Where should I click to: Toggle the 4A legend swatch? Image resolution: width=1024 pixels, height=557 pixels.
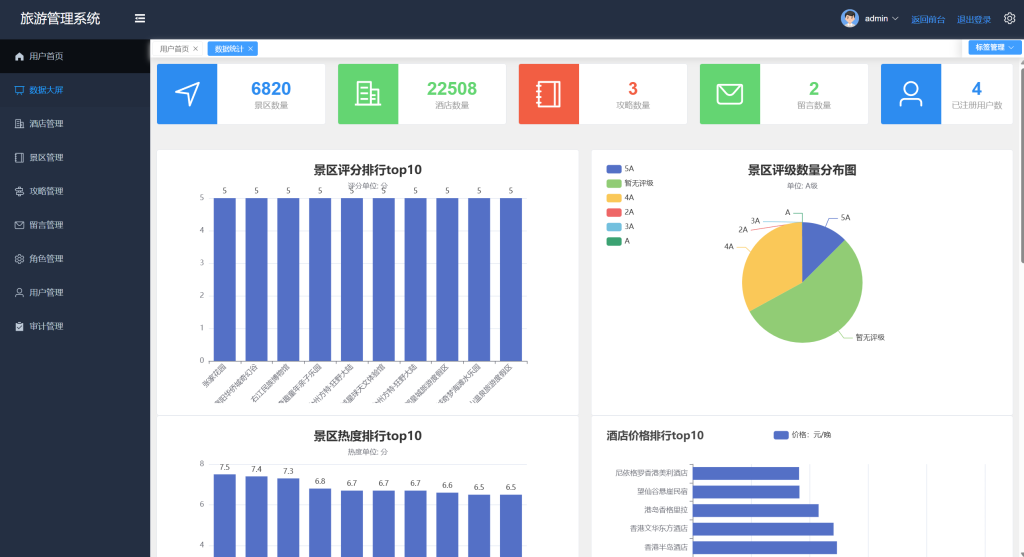tap(614, 198)
